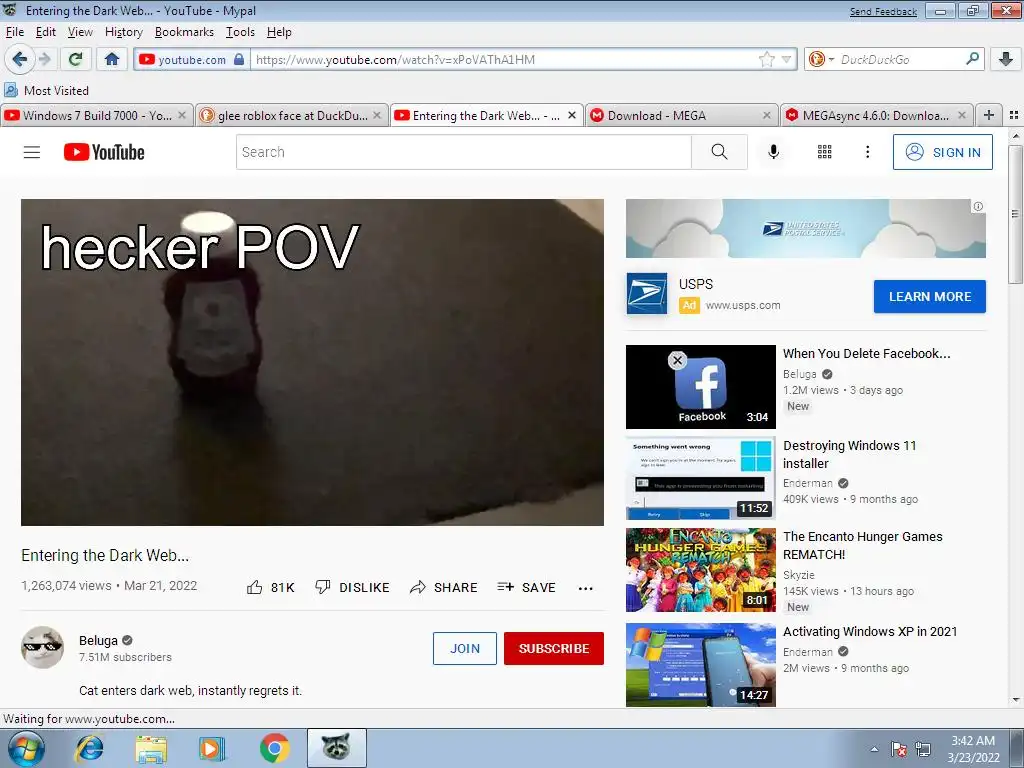Submit the YouTube search magnifier button
Image resolution: width=1024 pixels, height=768 pixels.
pyautogui.click(x=719, y=152)
